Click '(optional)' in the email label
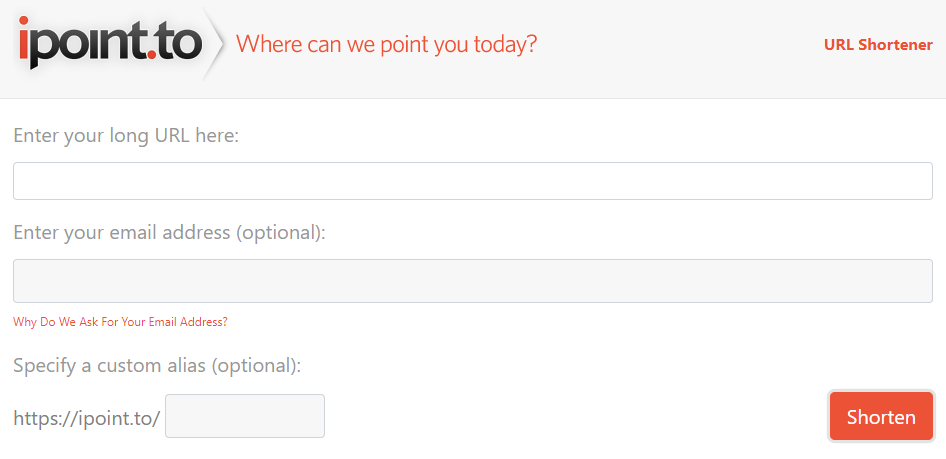This screenshot has width=946, height=459. (x=280, y=232)
